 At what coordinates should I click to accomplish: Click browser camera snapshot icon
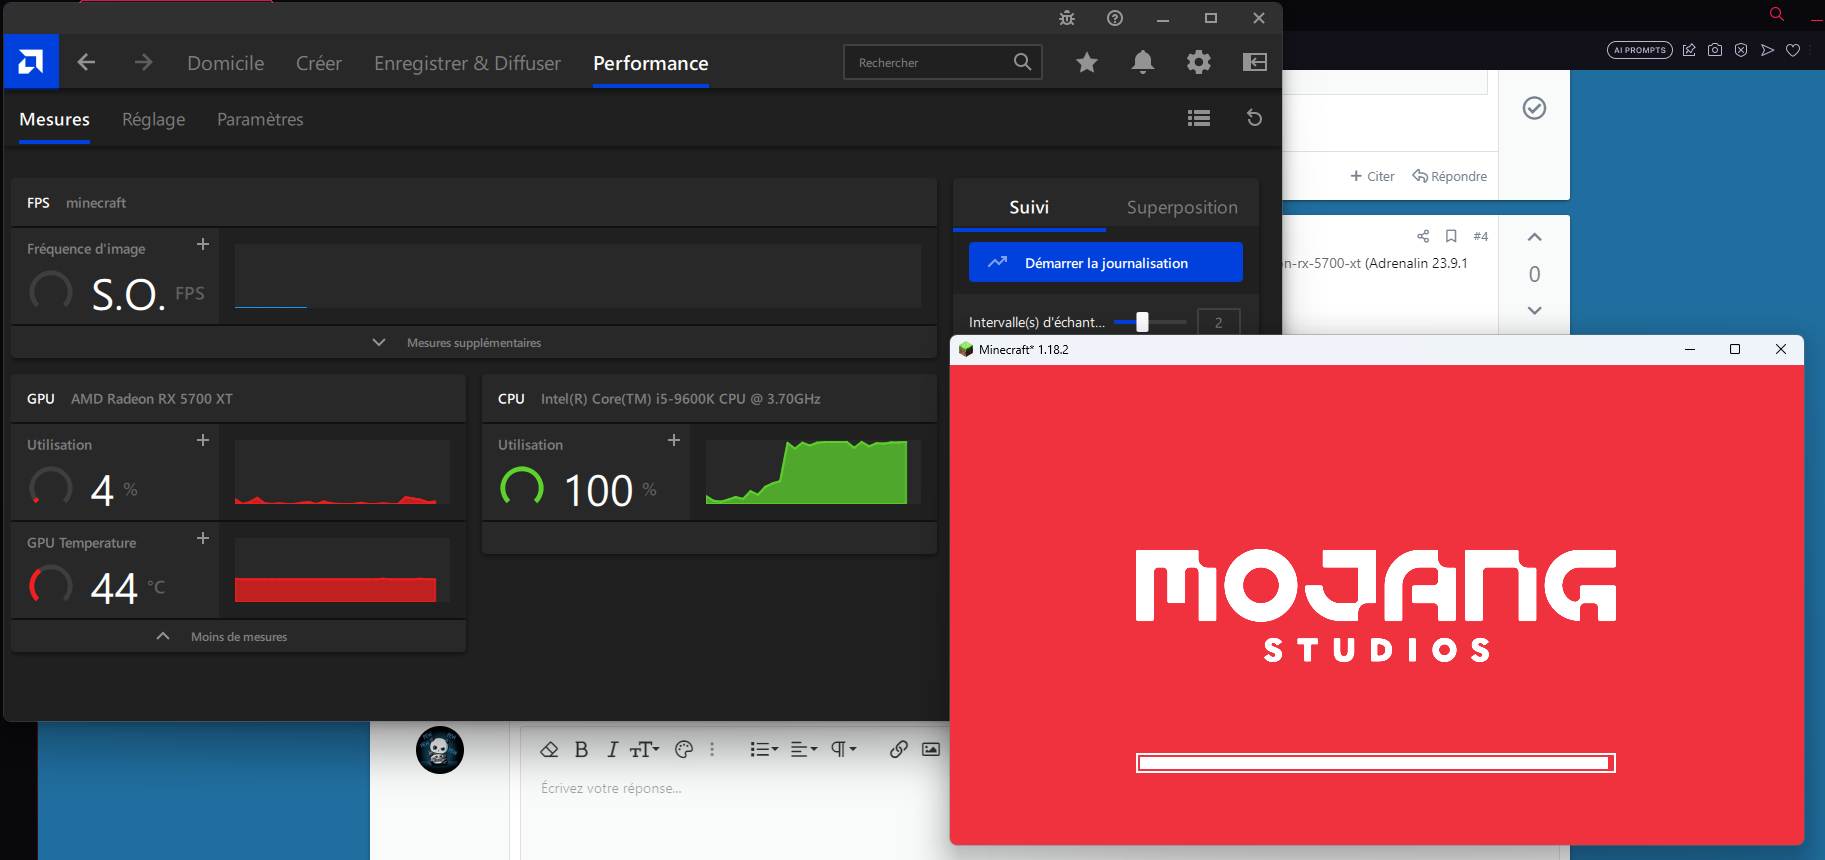[1715, 50]
